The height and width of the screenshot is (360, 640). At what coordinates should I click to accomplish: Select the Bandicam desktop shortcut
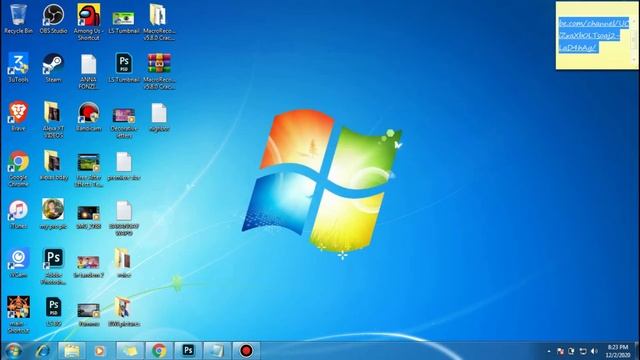[89, 116]
